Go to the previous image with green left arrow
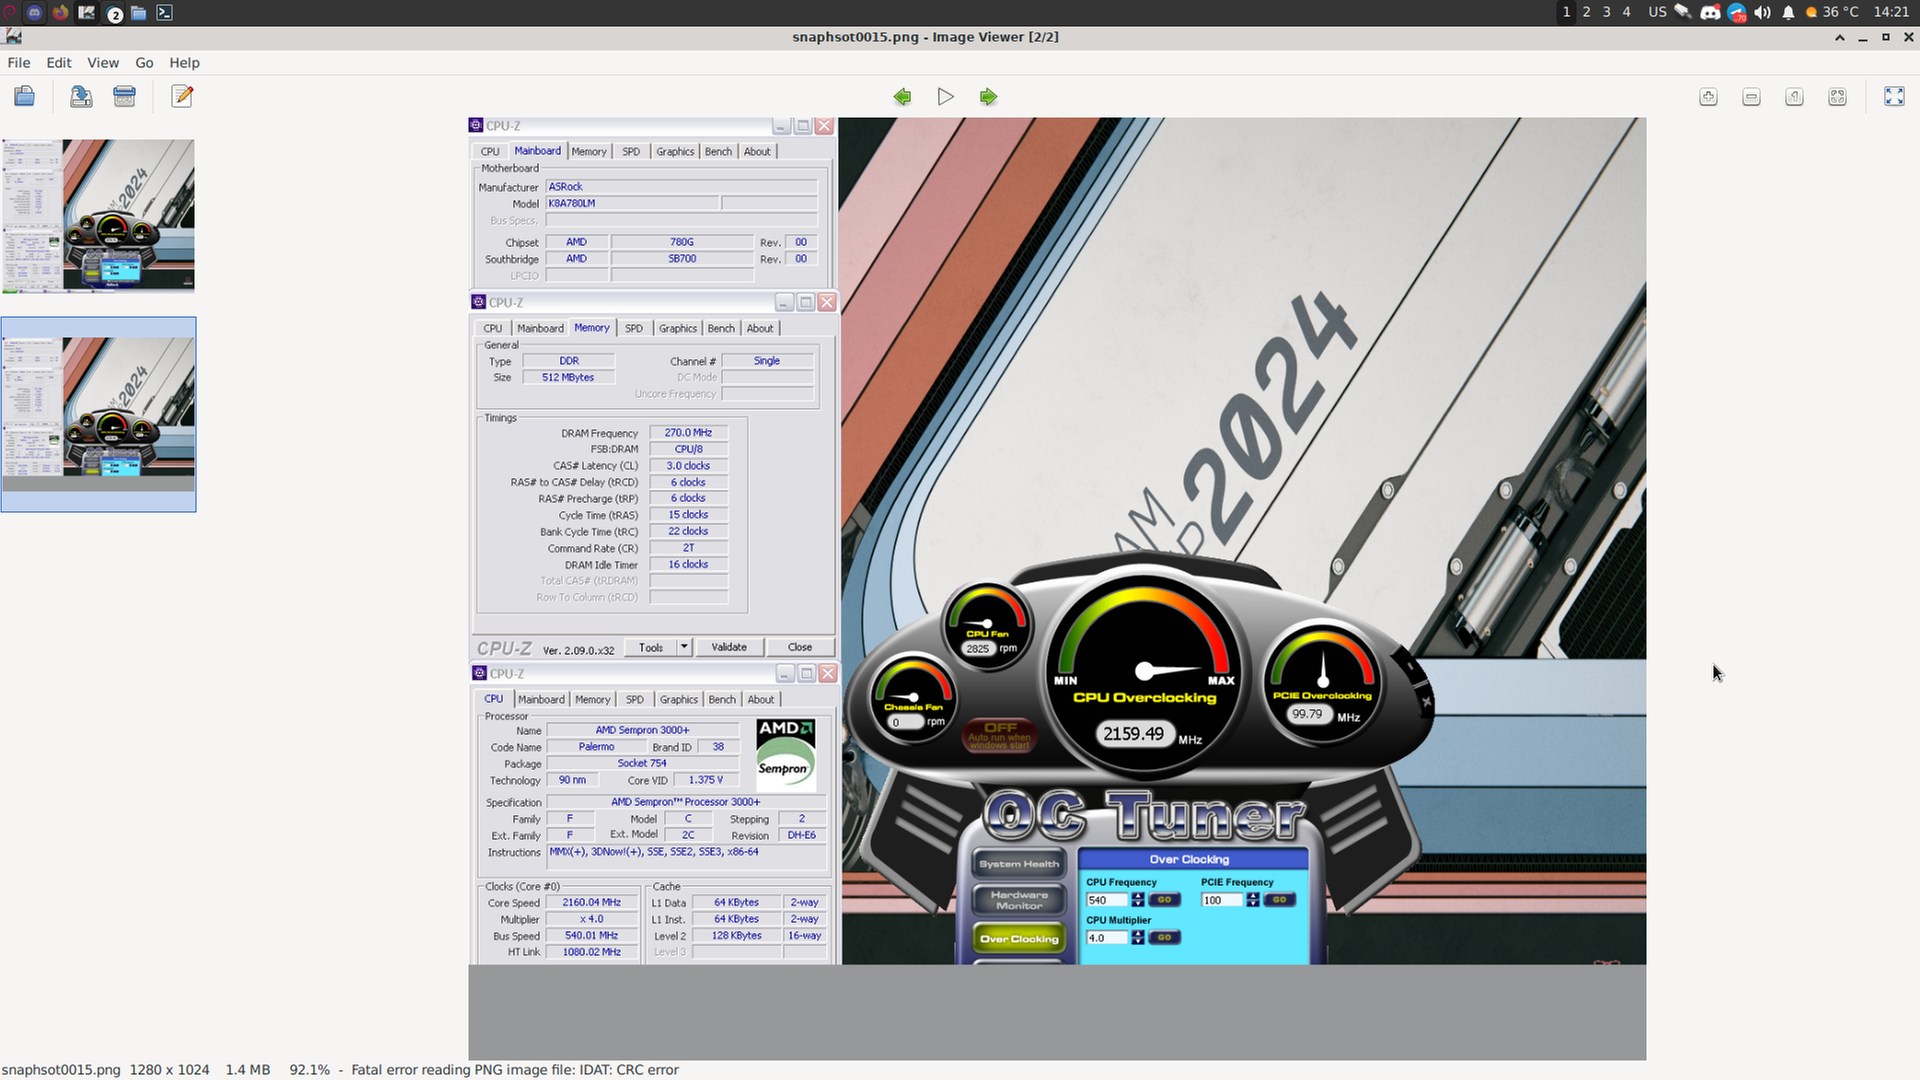 pyautogui.click(x=902, y=97)
